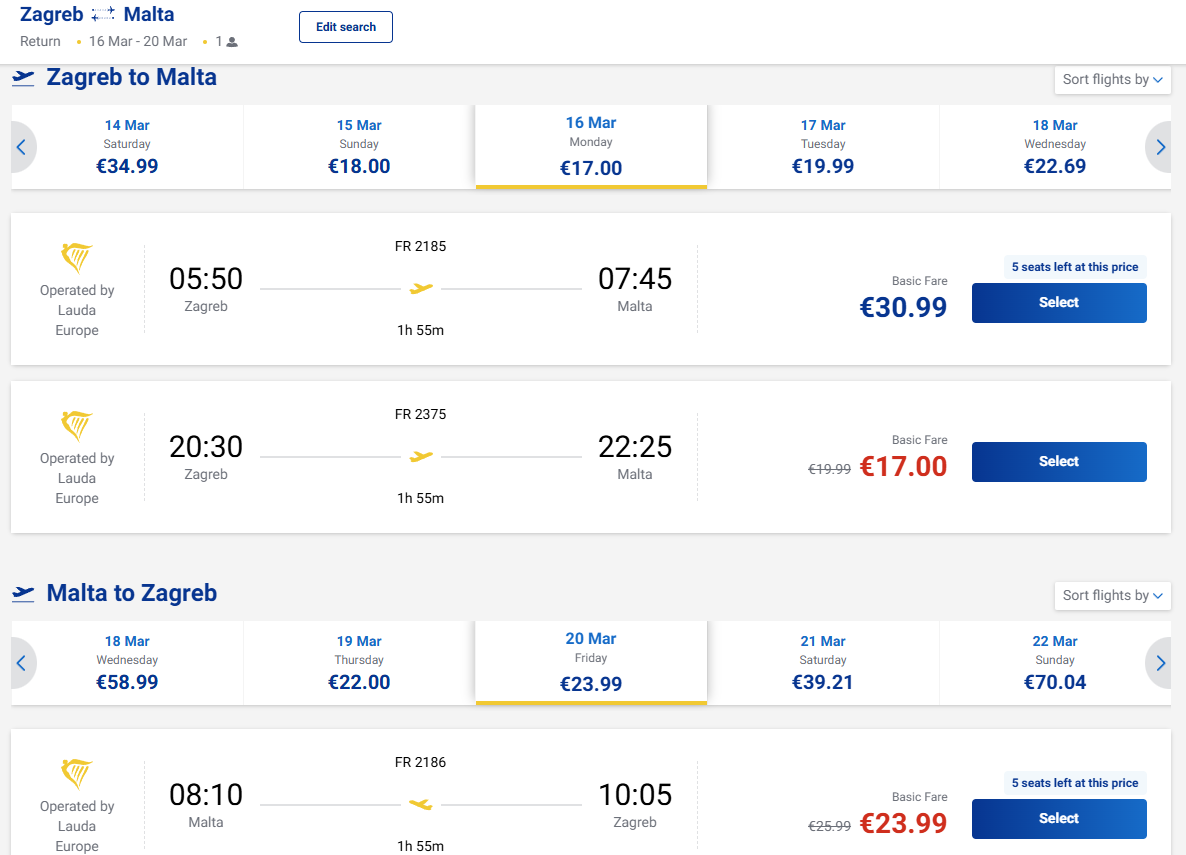Select 15 Mar Sunday outbound date tab
The height and width of the screenshot is (855, 1186).
[359, 146]
